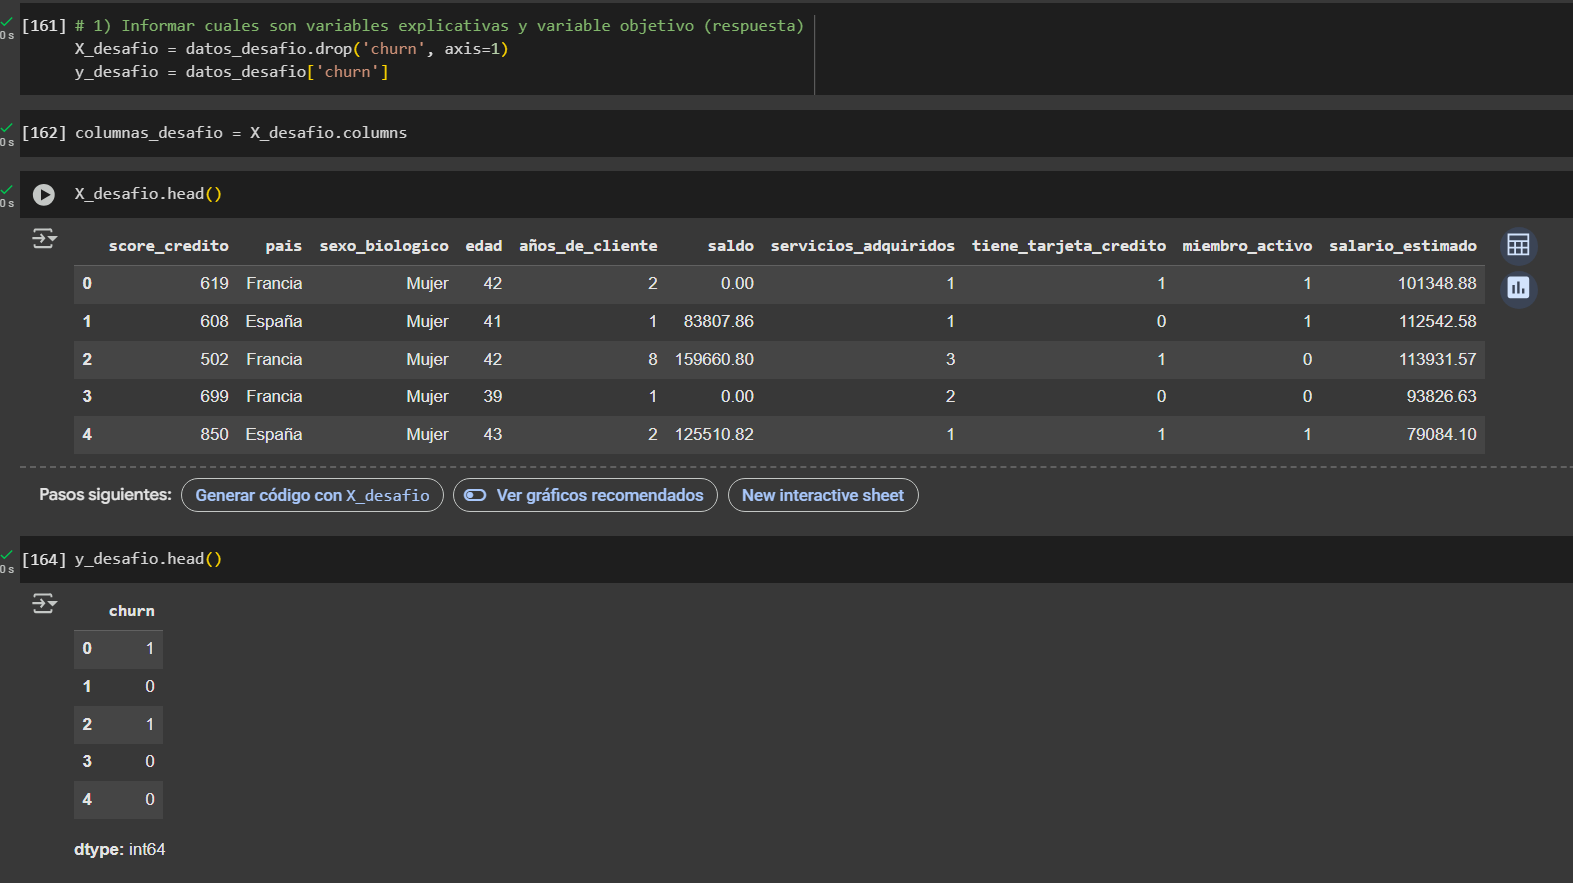Select salary value 79084.10
This screenshot has width=1573, height=883.
click(x=1441, y=435)
